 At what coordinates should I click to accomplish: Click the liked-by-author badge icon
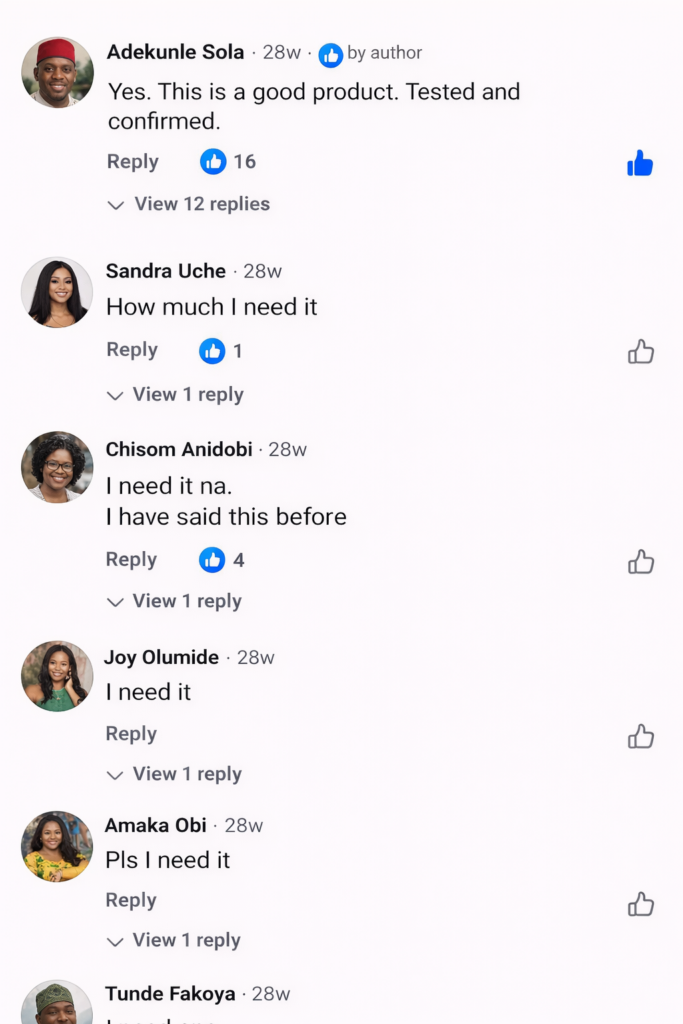pyautogui.click(x=330, y=55)
